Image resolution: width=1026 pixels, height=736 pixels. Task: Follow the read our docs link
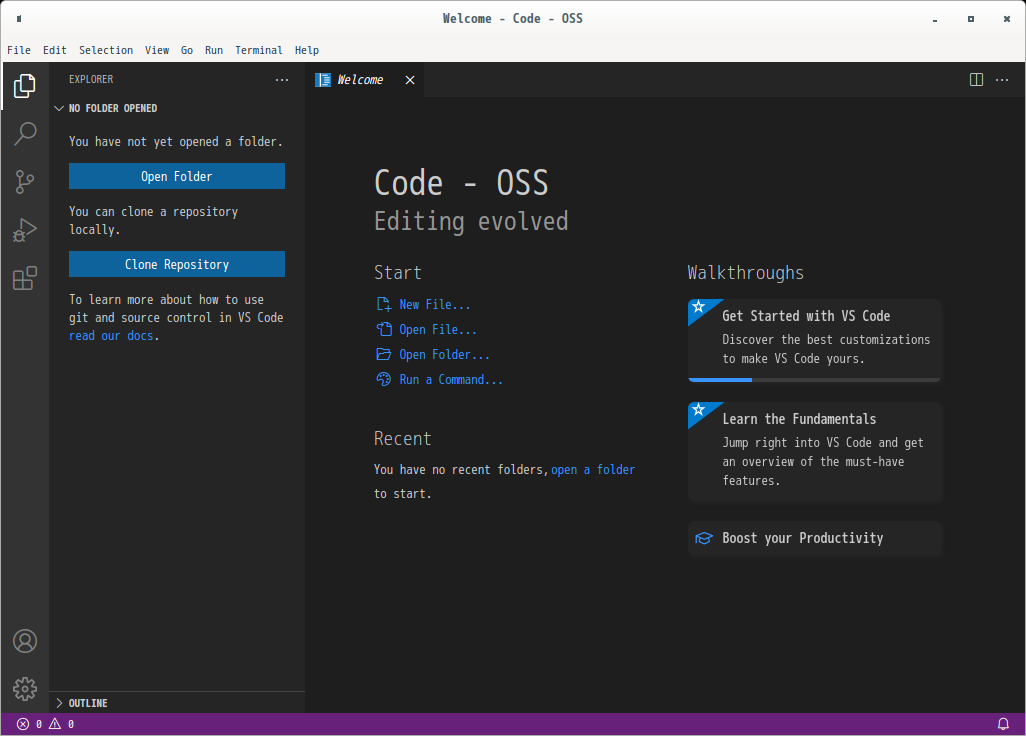[x=111, y=336]
